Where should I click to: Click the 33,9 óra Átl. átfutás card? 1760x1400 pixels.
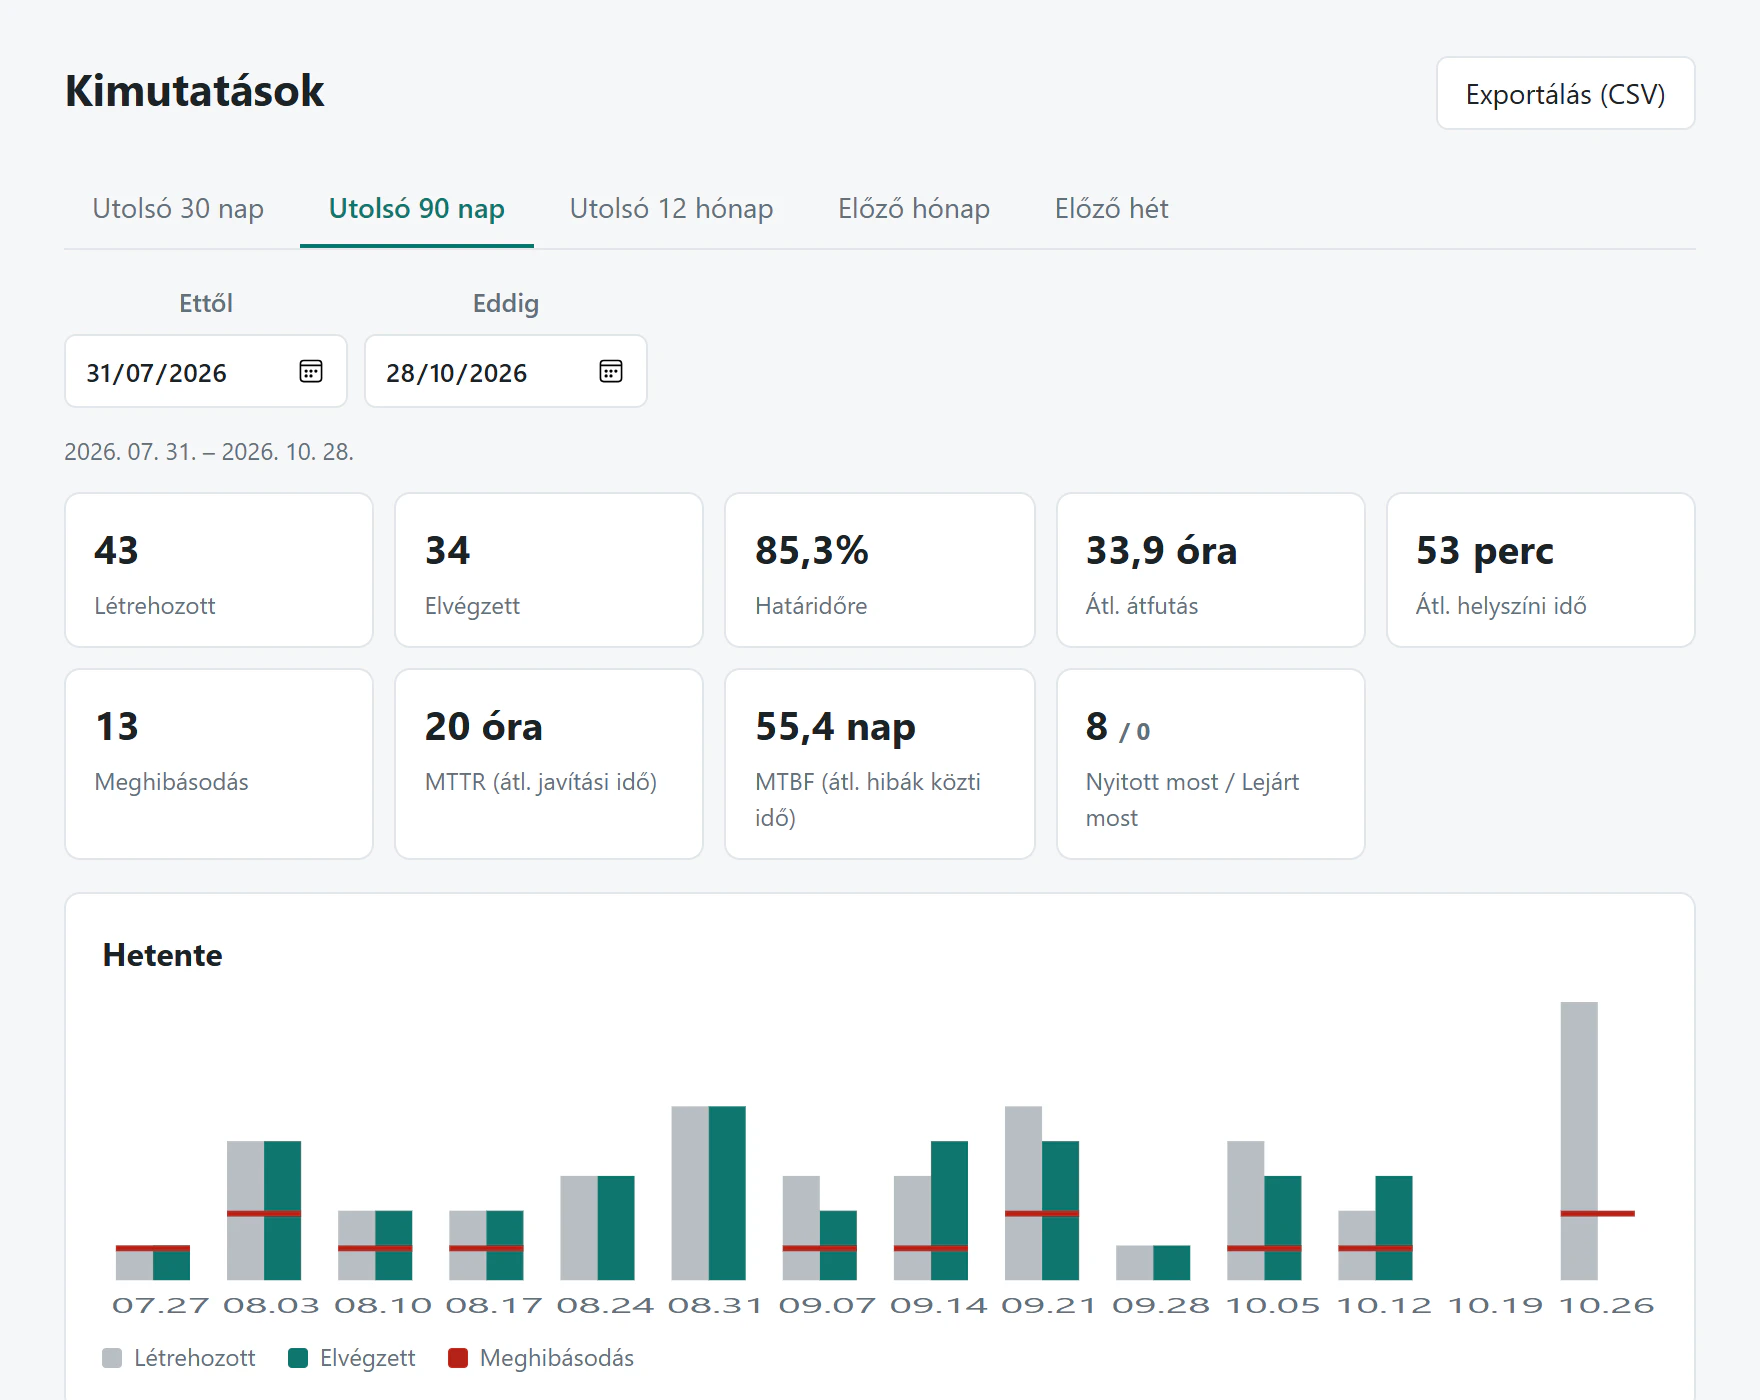pyautogui.click(x=1211, y=570)
